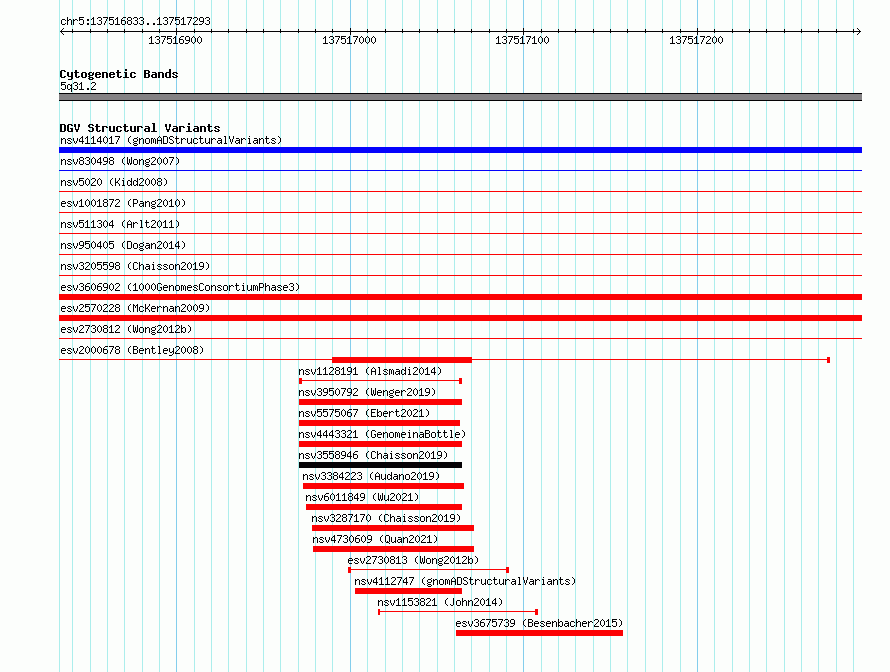Click the red bar of esv2570228

pos(460,318)
